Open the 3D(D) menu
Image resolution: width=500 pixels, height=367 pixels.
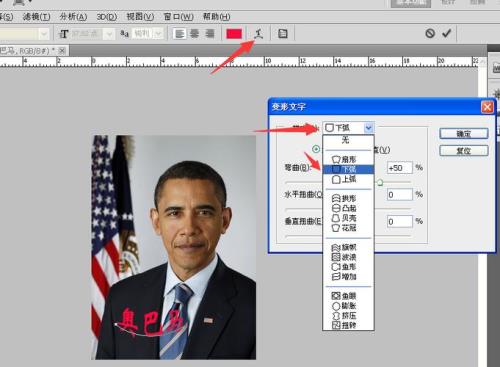[x=107, y=17]
